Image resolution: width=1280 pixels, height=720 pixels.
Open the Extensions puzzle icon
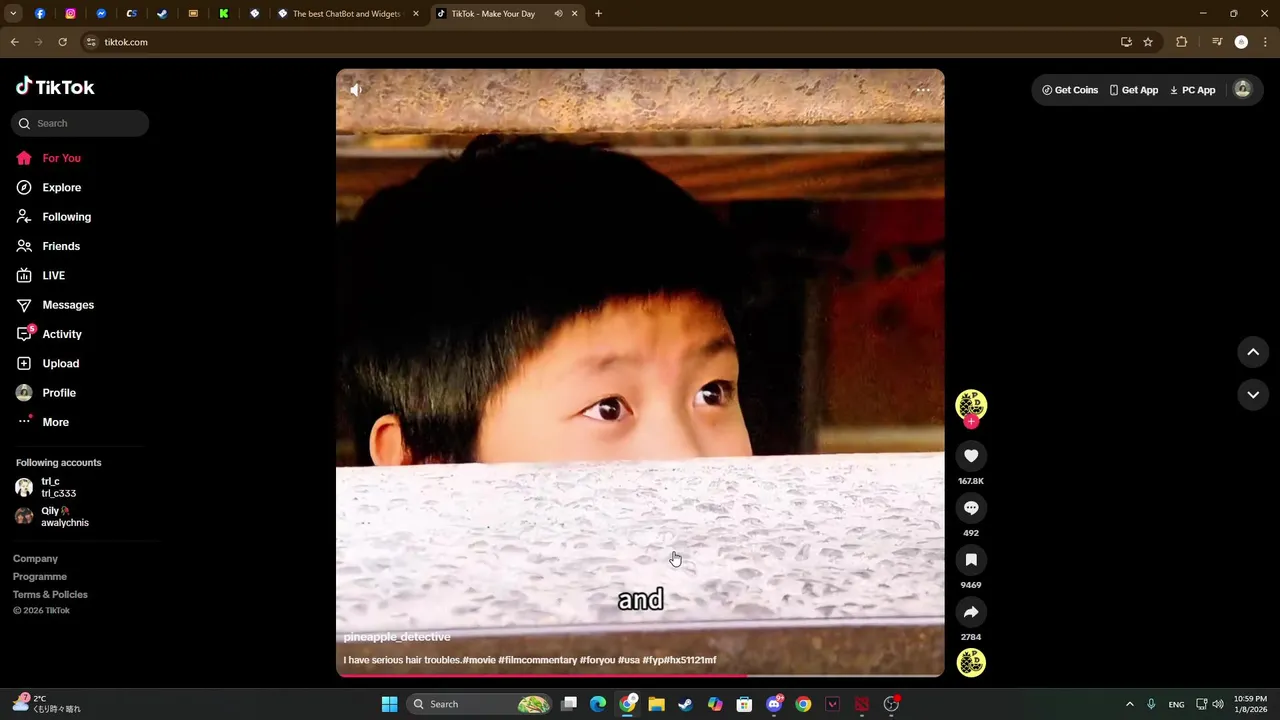tap(1181, 42)
